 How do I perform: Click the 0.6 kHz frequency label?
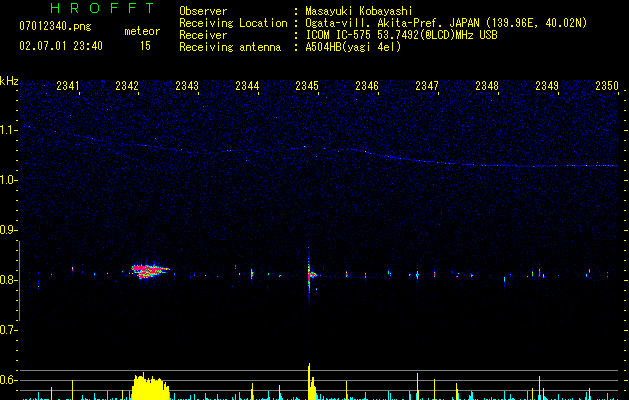click(x=8, y=380)
